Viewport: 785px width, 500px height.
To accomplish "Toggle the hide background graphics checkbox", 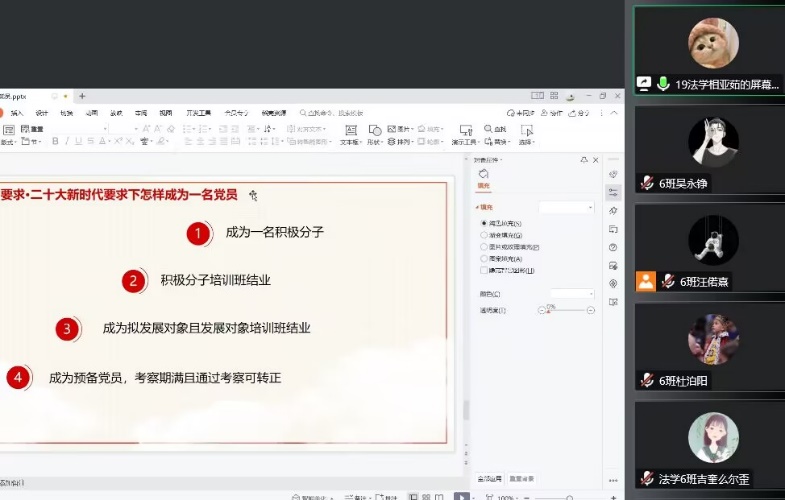I will point(485,270).
